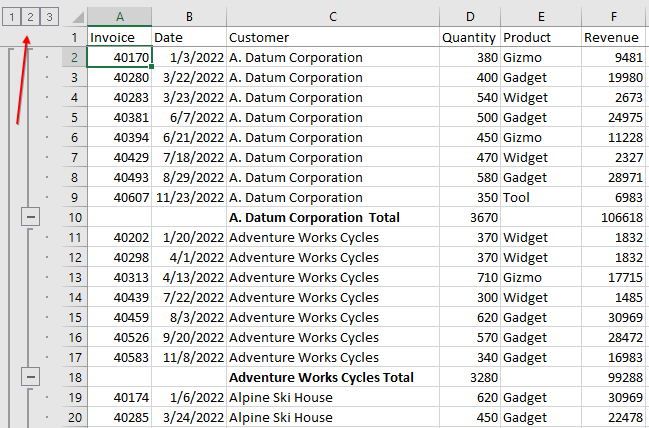Select invoice cell 40285

(120, 417)
